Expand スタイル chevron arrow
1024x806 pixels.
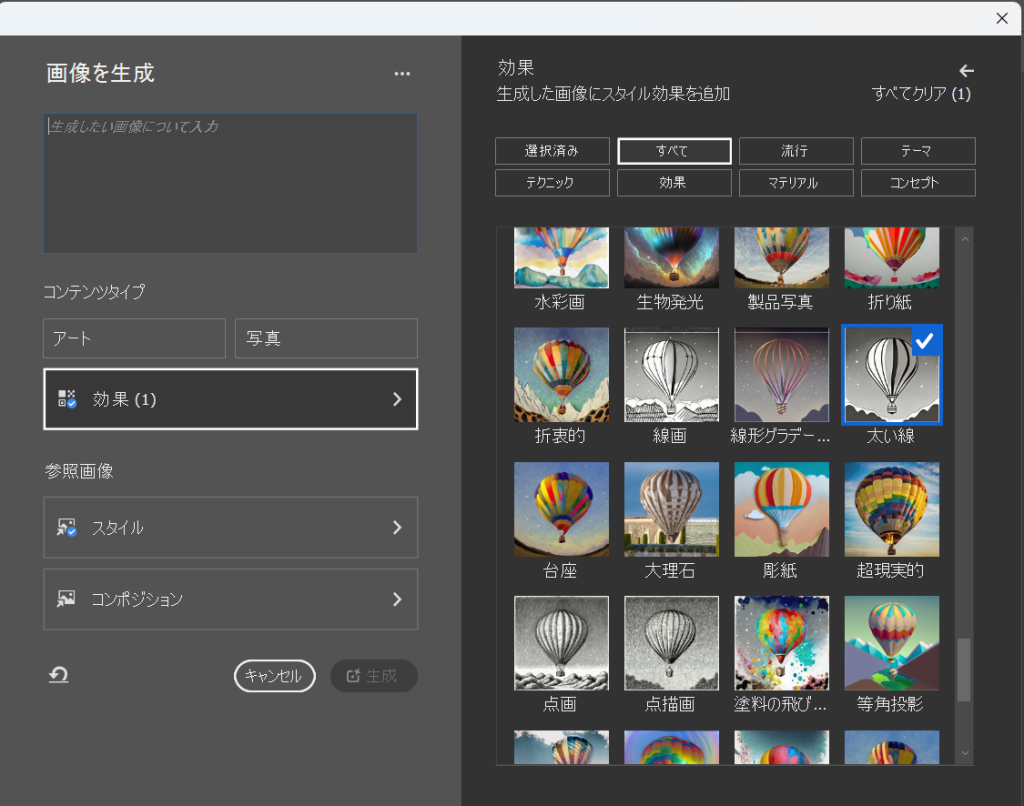[x=397, y=528]
